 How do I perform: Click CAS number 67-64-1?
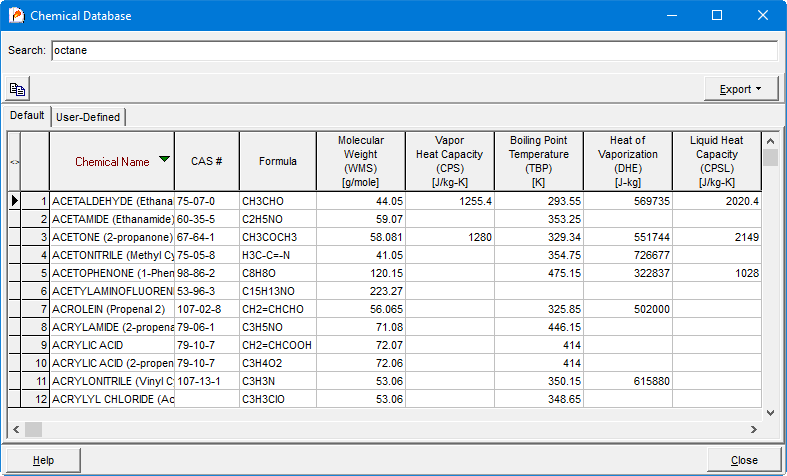tap(207, 237)
